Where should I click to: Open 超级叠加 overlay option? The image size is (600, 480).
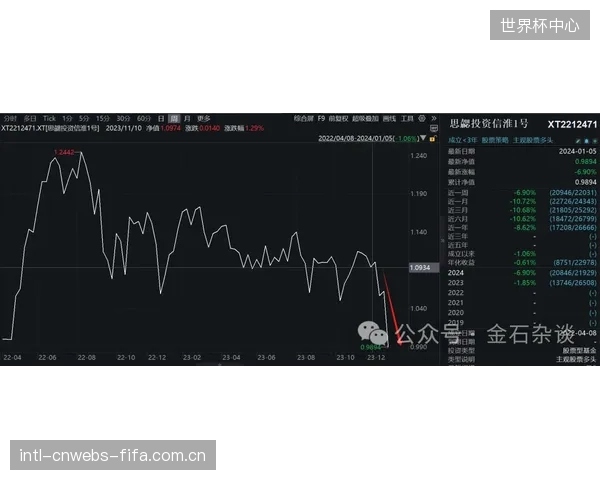365,119
